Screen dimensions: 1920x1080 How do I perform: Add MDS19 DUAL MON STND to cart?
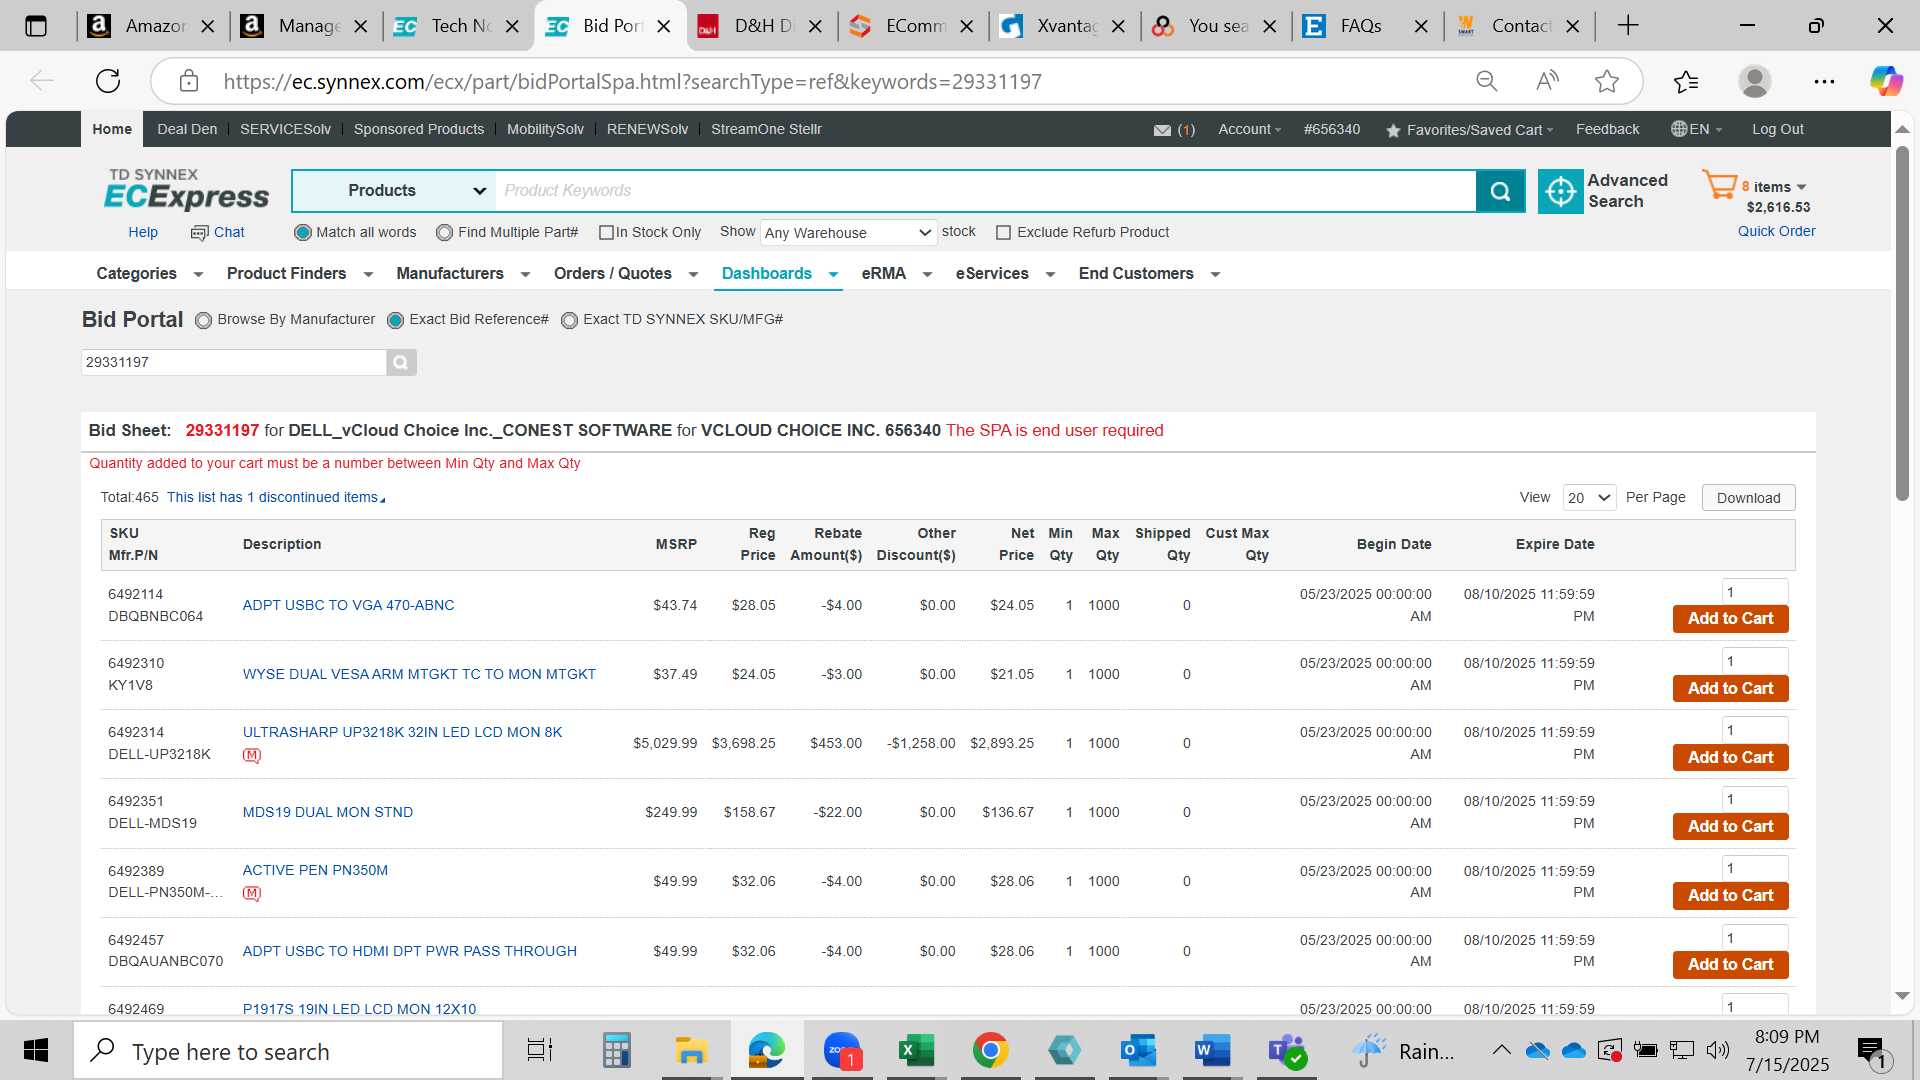tap(1730, 827)
